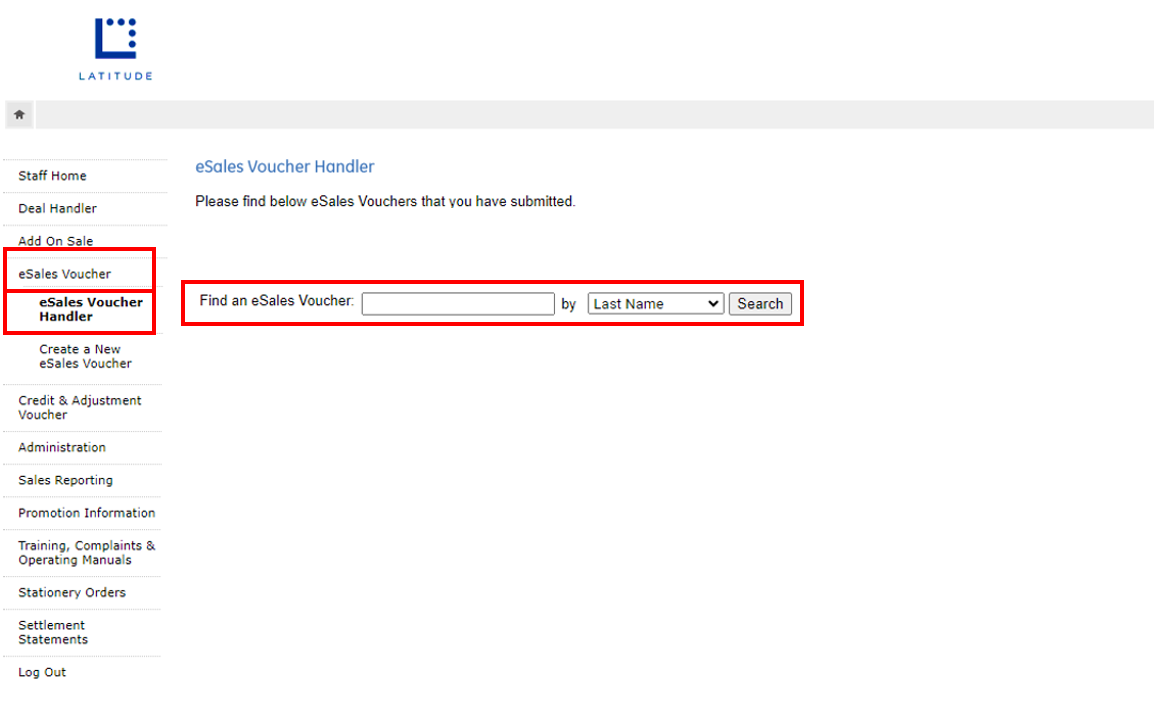Open Training, Complaints & Operating Manuals
1154x716 pixels.
(86, 553)
